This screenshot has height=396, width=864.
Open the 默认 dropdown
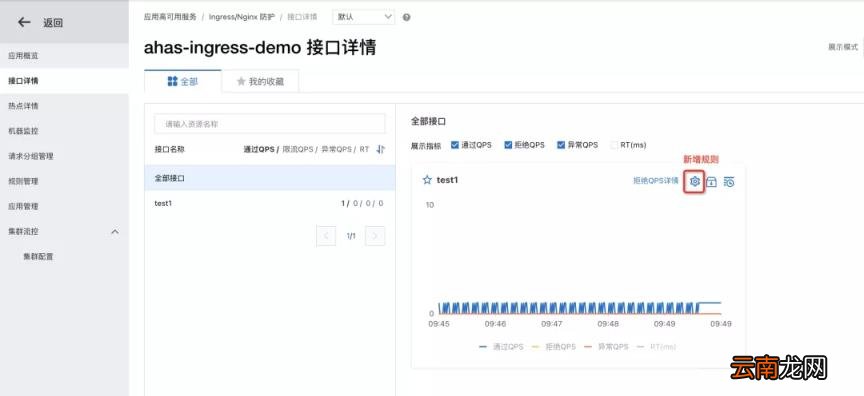(x=364, y=17)
